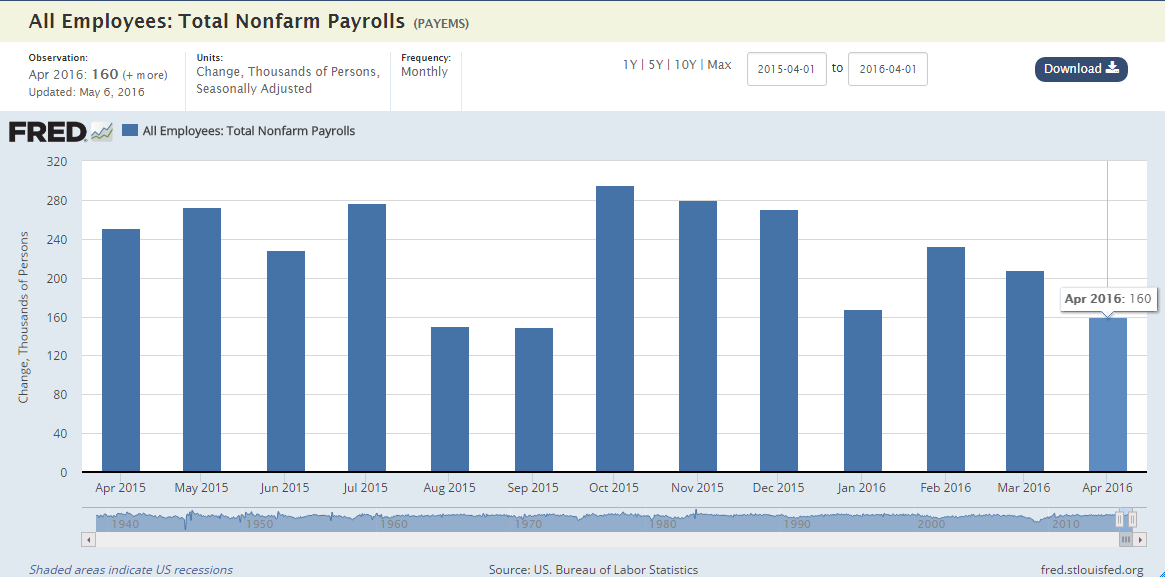Click the navigator scrollbar left arrow
The height and width of the screenshot is (577, 1165).
tap(88, 539)
